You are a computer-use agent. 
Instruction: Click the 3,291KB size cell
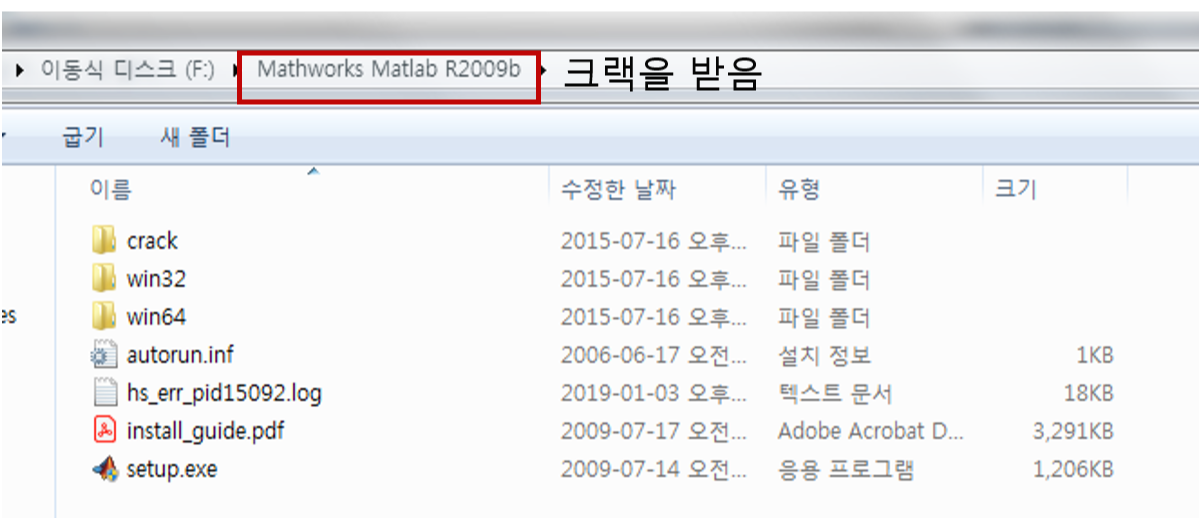coord(1073,432)
